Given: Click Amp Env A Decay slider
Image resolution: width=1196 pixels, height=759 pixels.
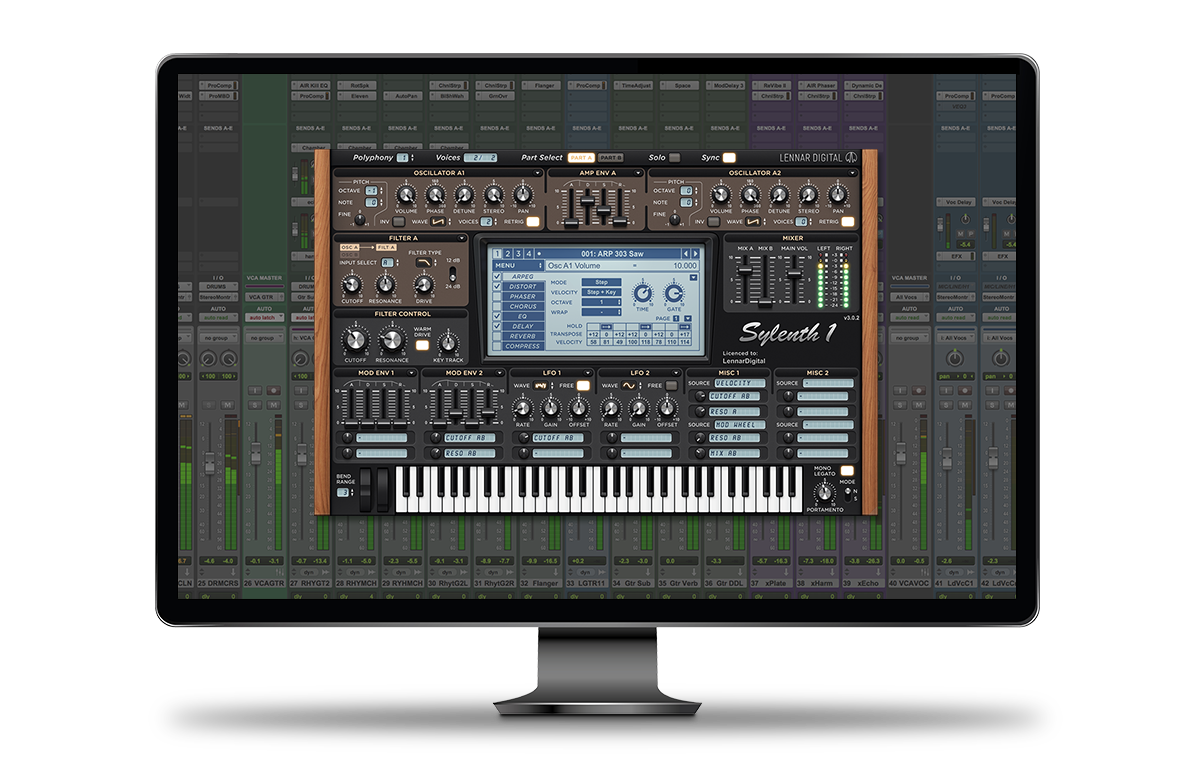Looking at the screenshot, I should [x=588, y=201].
